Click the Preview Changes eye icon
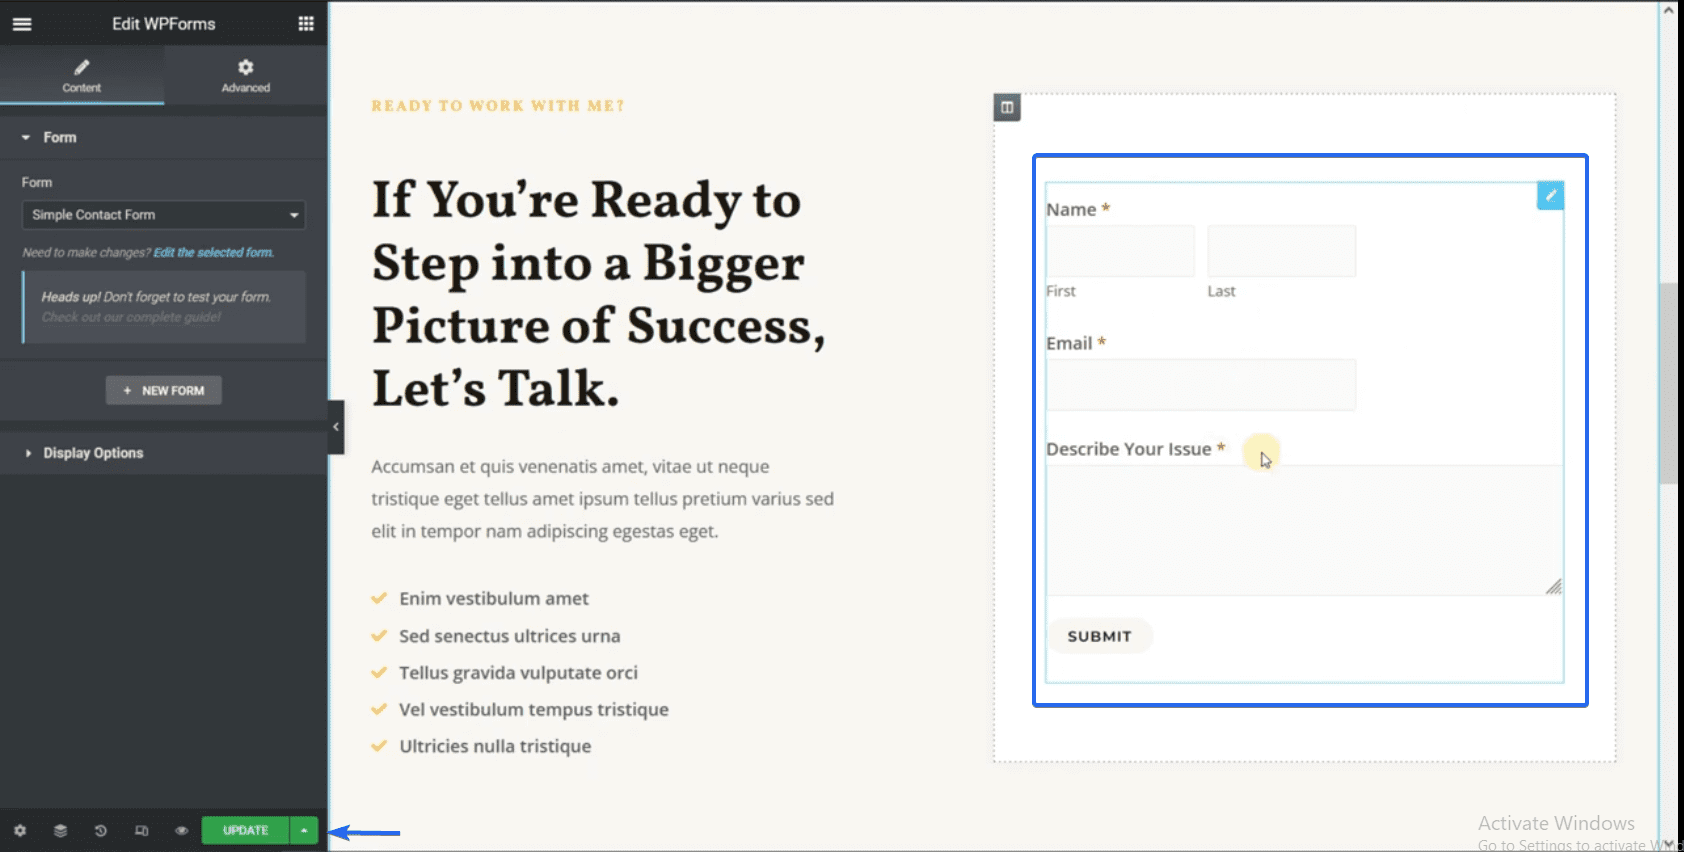The height and width of the screenshot is (852, 1684). click(181, 831)
